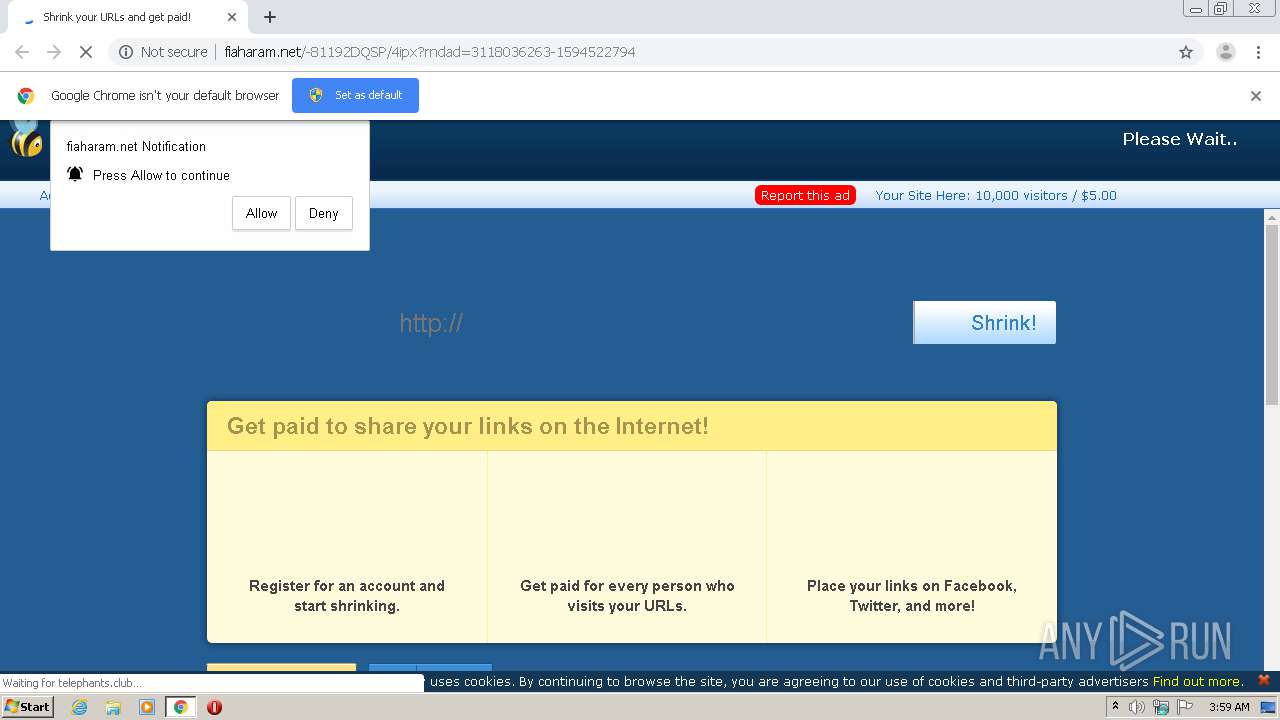This screenshot has width=1280, height=720.
Task: Click the Not secure site info icon
Action: coord(126,52)
